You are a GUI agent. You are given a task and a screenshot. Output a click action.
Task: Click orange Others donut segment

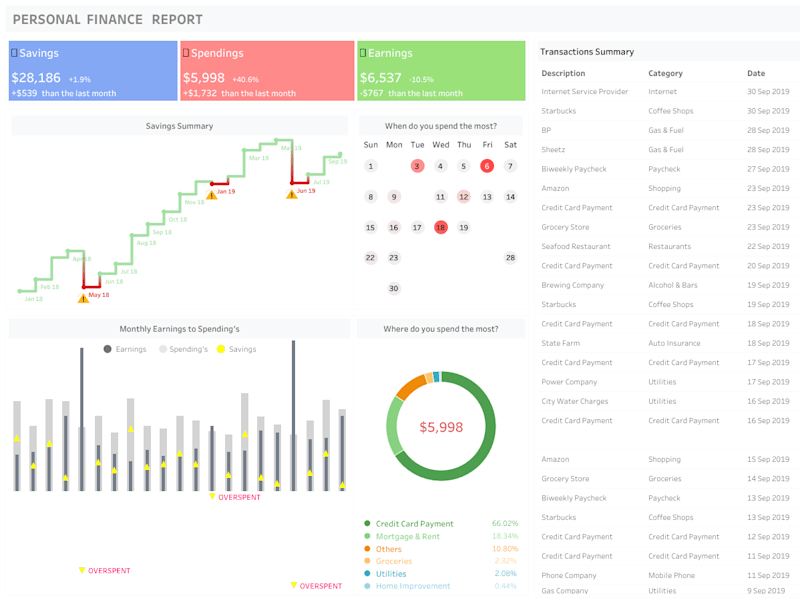point(411,387)
